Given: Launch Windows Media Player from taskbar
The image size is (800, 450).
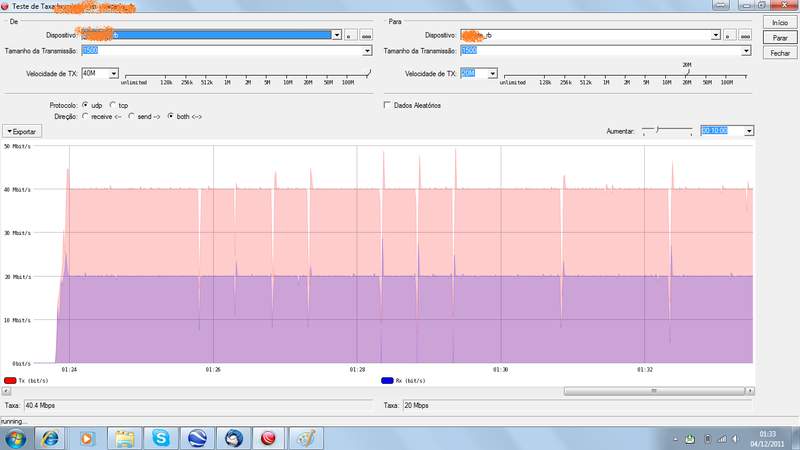Looking at the screenshot, I should pos(87,438).
